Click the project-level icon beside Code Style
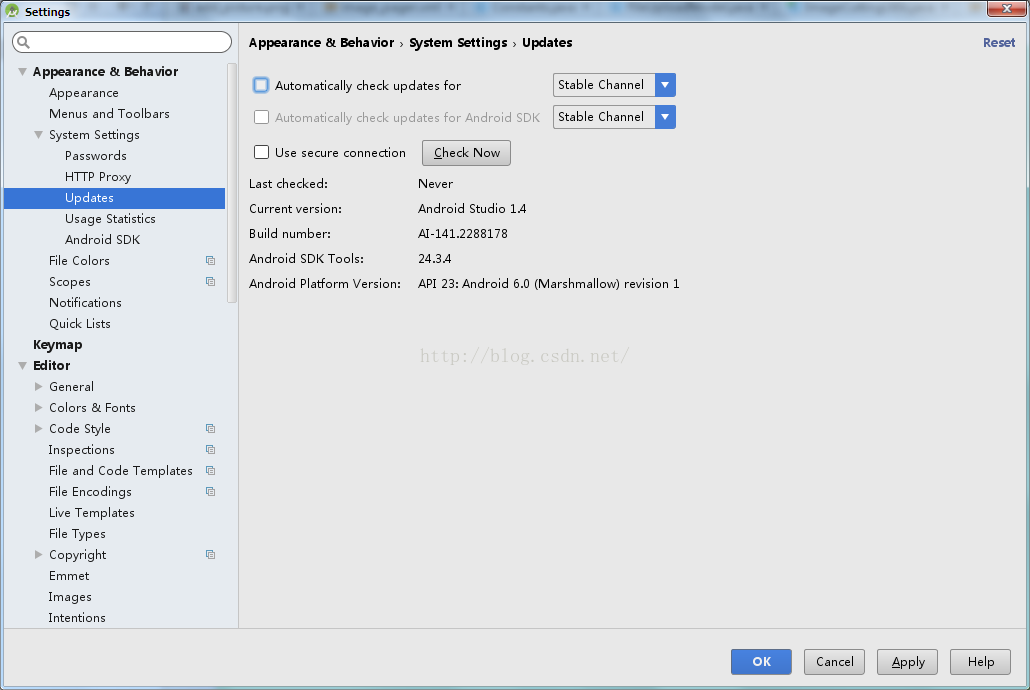This screenshot has height=690, width=1030. (210, 429)
